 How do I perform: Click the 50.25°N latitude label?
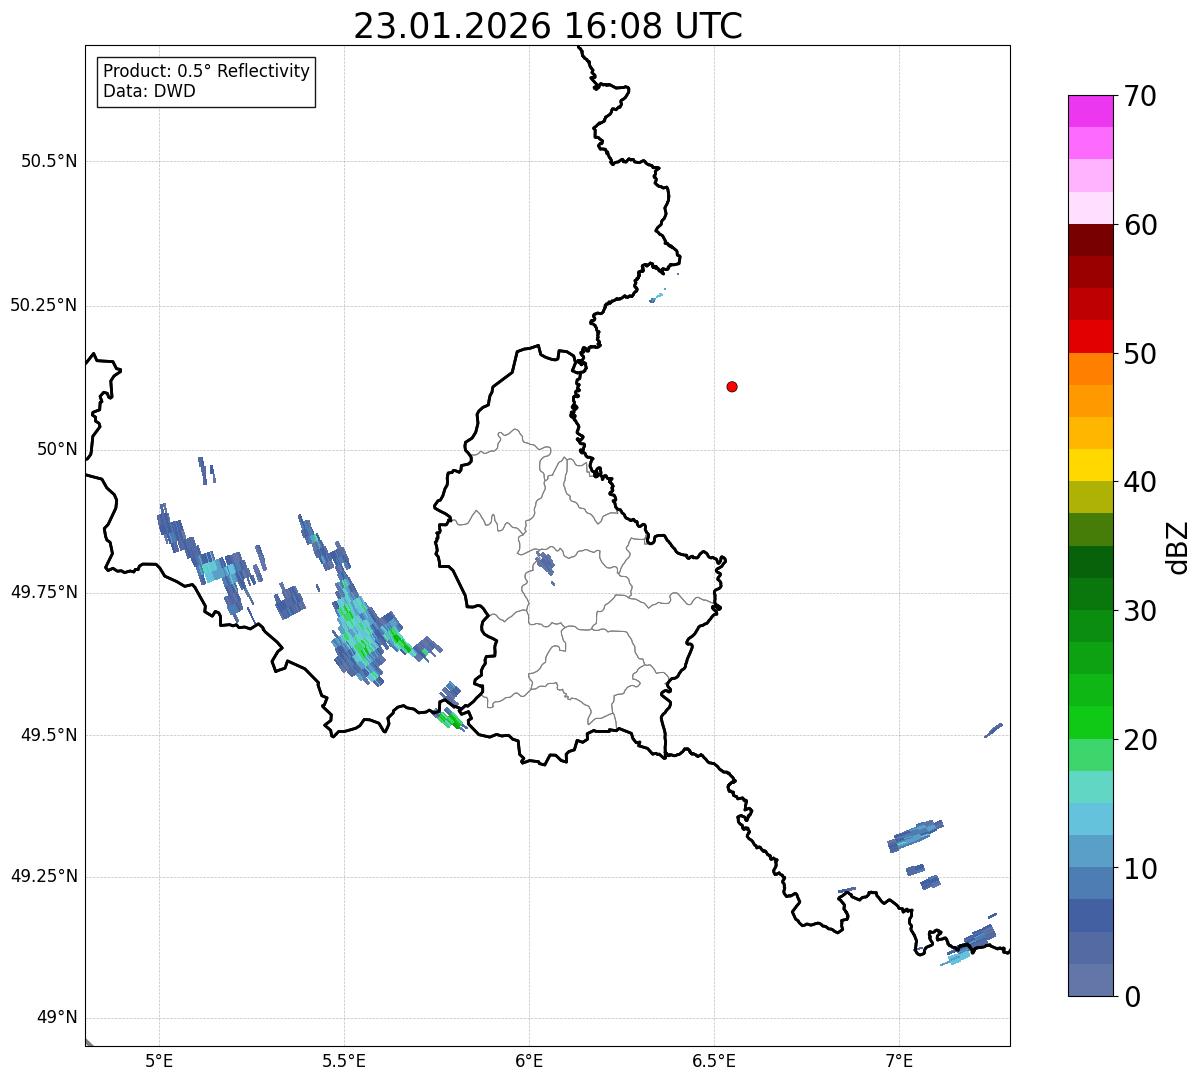pos(43,305)
